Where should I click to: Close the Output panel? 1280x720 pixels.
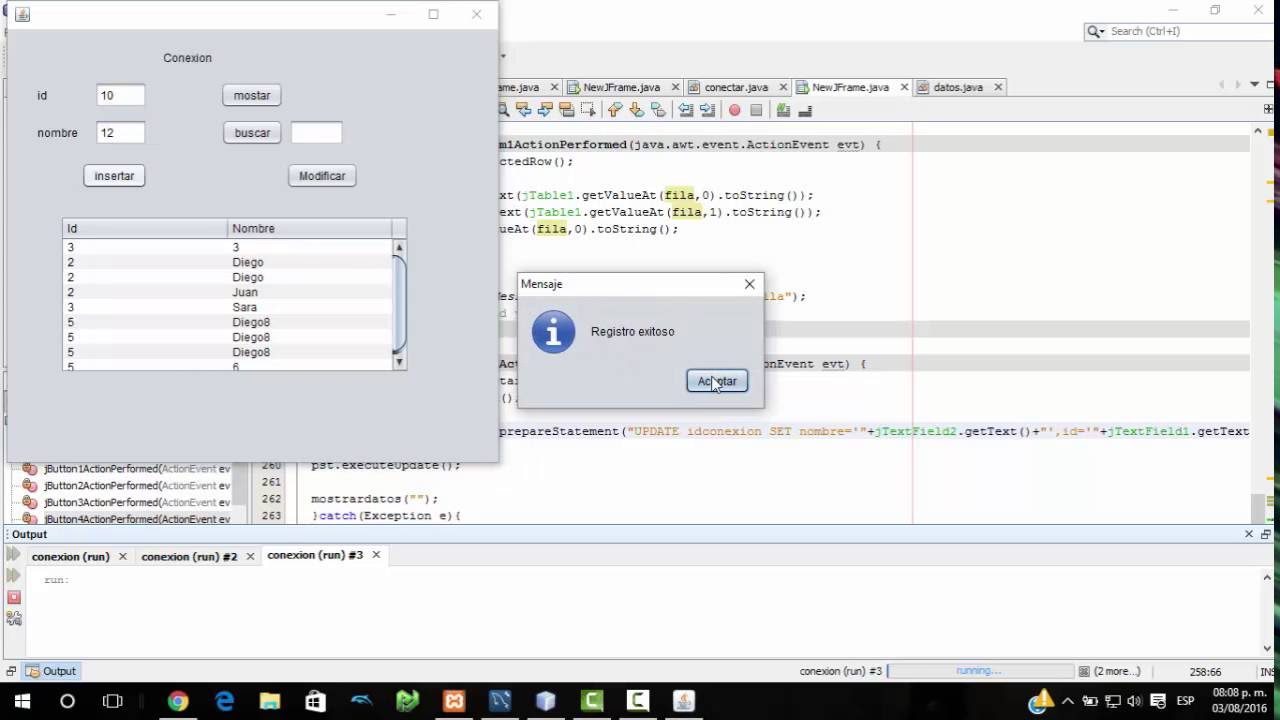[1248, 534]
